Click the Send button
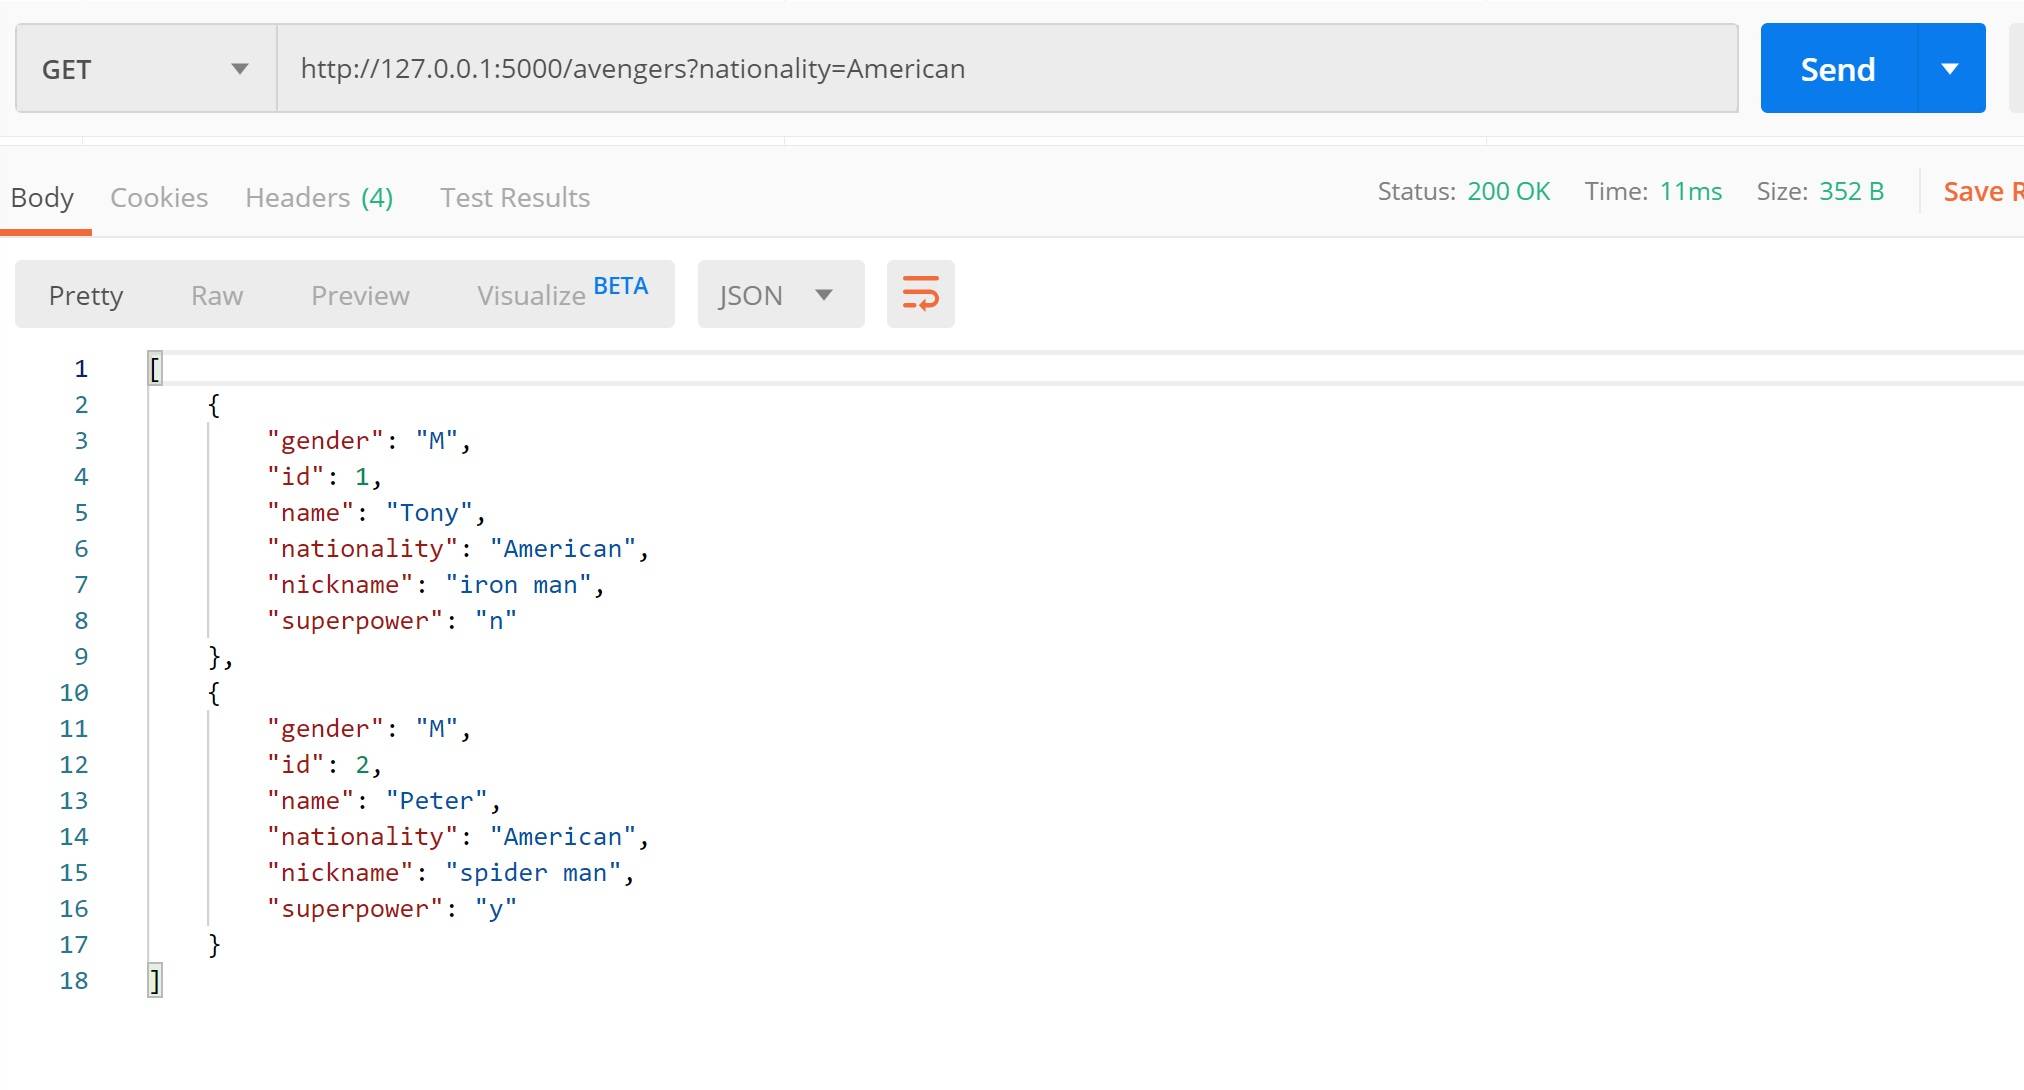Screen dimensions: 2024x1090 [x=1838, y=68]
